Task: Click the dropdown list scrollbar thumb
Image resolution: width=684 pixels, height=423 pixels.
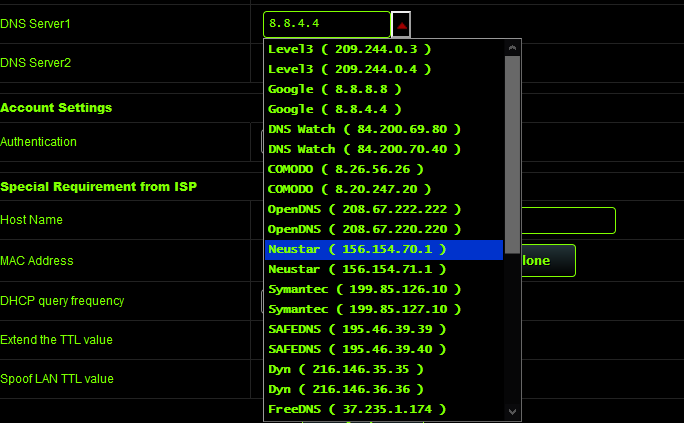Action: [x=512, y=154]
